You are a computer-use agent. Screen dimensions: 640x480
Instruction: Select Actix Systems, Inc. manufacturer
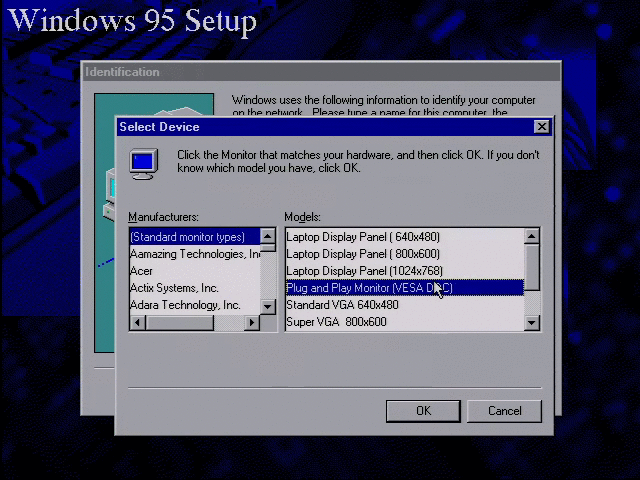195,288
